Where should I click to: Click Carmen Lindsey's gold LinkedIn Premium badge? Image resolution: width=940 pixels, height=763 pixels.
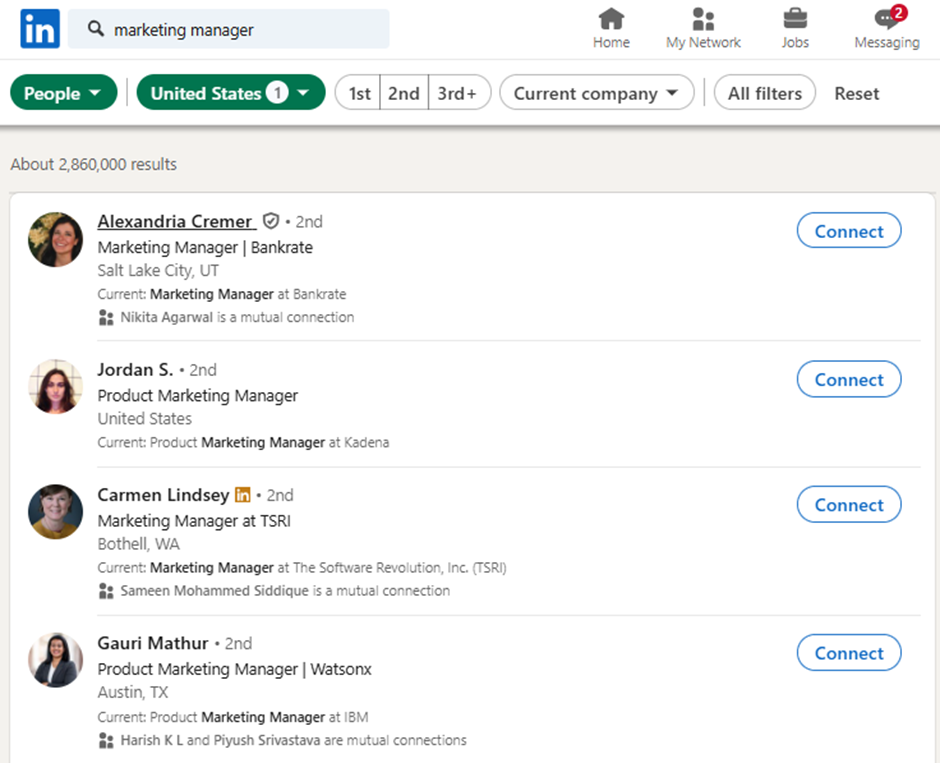(243, 495)
